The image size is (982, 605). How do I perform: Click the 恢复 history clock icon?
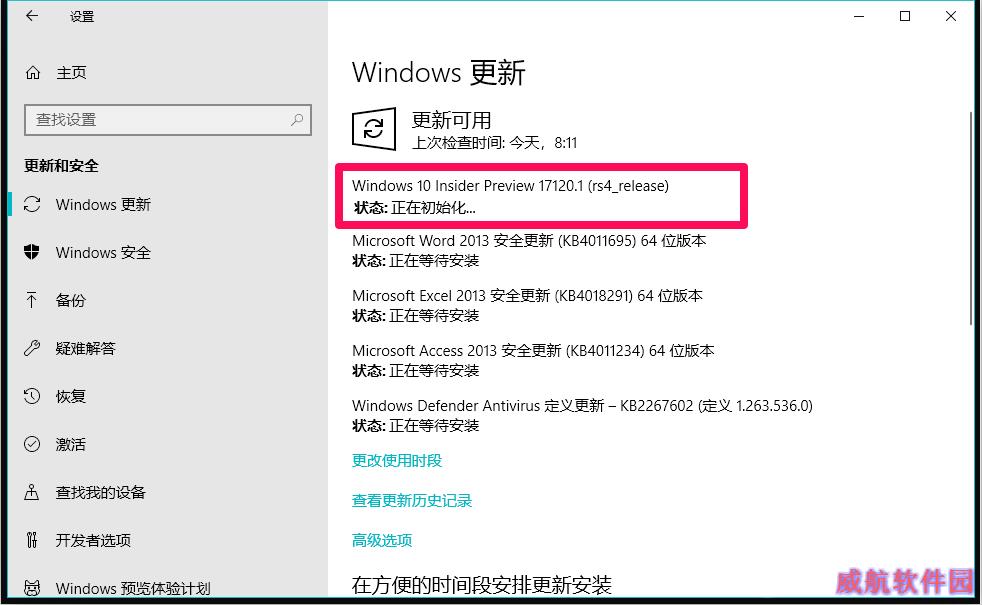point(32,396)
